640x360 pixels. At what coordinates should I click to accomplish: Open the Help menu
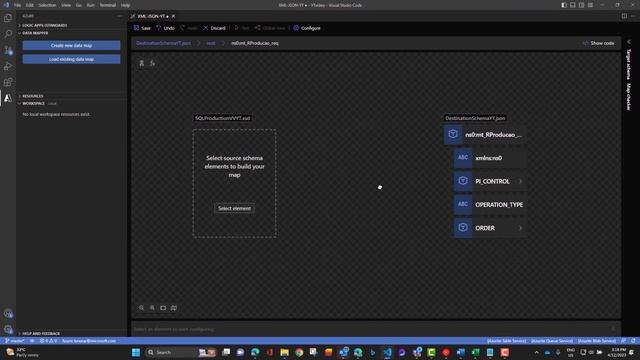click(126, 5)
